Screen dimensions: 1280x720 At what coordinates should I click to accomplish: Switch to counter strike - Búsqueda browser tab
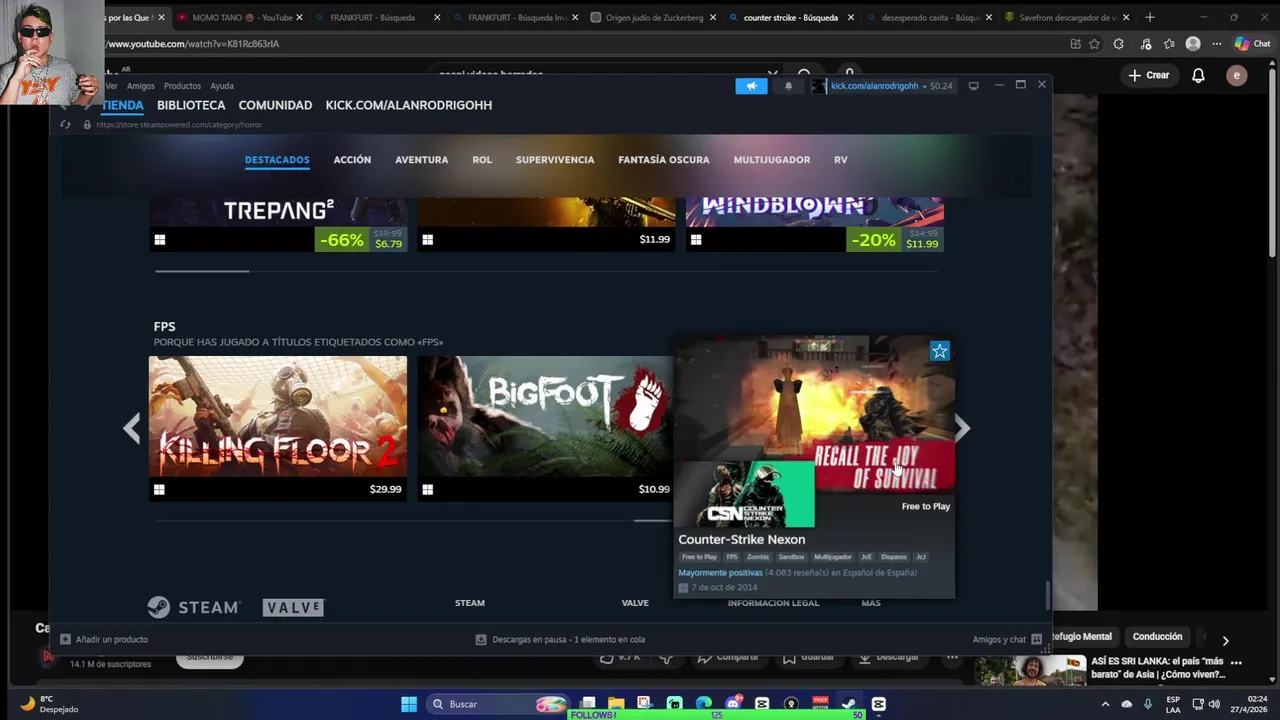coord(790,17)
